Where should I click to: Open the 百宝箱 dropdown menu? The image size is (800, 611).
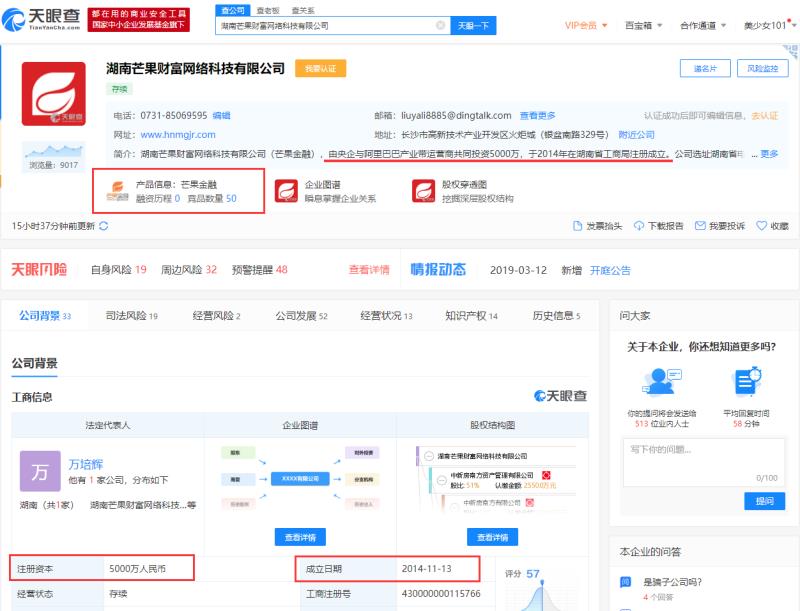pyautogui.click(x=638, y=25)
